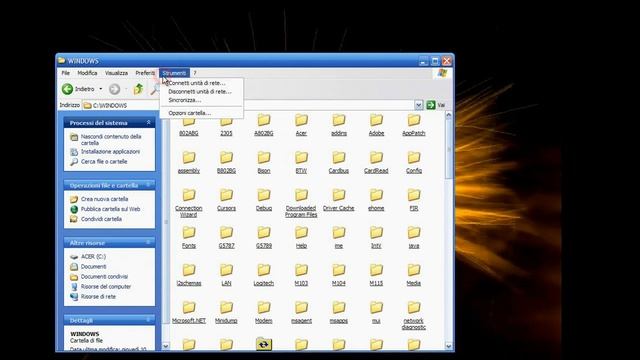
Task: Click Crea nuova cartella link
Action: (104, 199)
